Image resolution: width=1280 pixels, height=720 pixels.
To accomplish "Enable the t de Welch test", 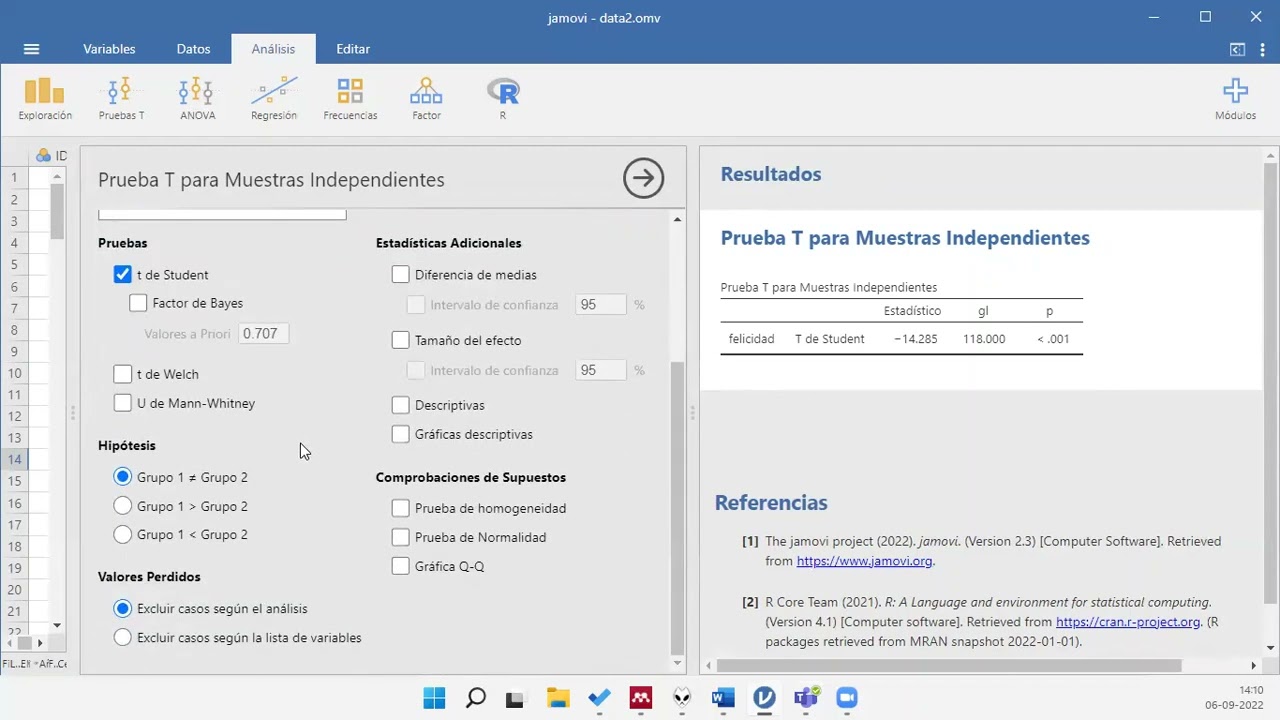I will (123, 374).
